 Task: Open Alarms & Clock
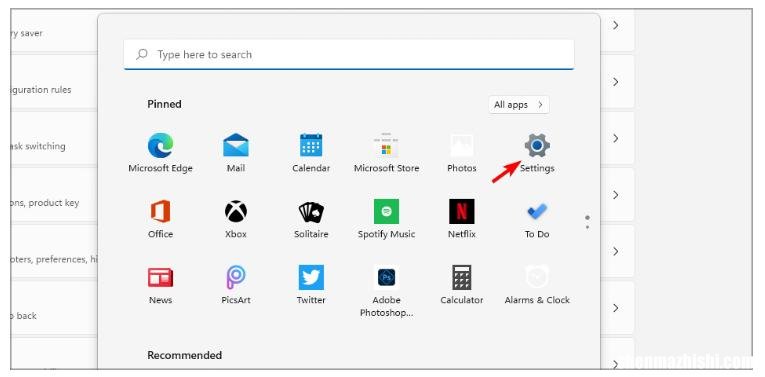point(537,285)
